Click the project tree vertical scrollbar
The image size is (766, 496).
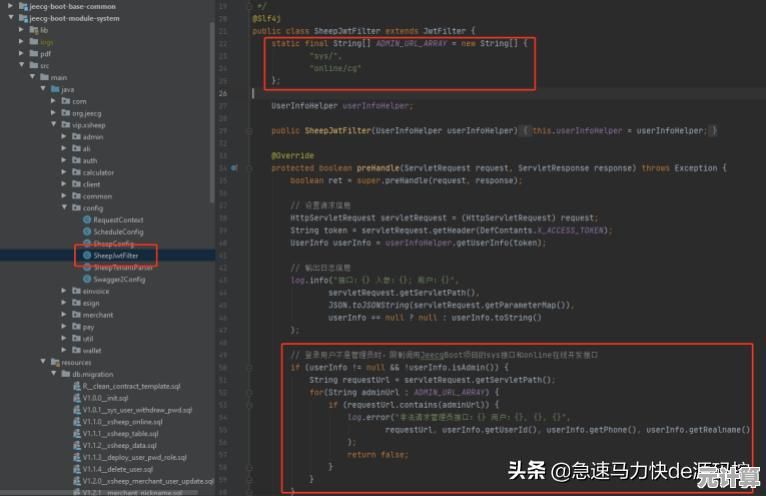[212, 100]
